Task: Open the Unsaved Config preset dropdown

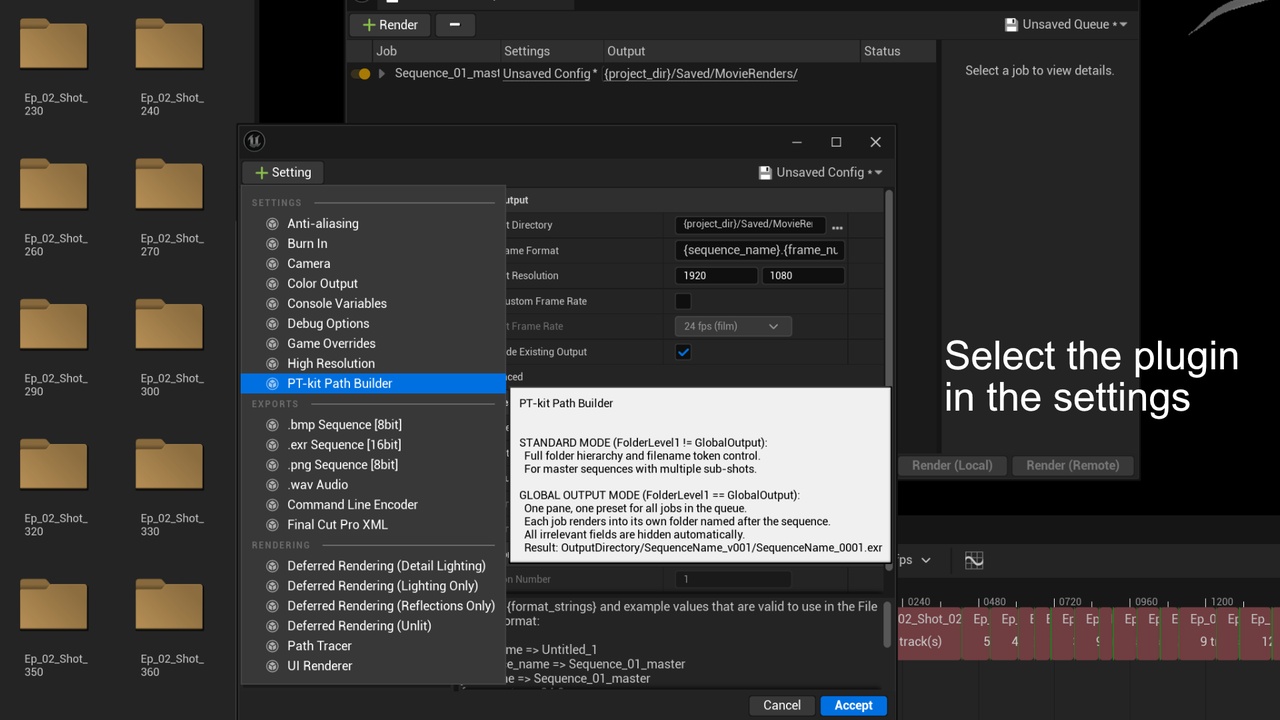Action: (820, 172)
